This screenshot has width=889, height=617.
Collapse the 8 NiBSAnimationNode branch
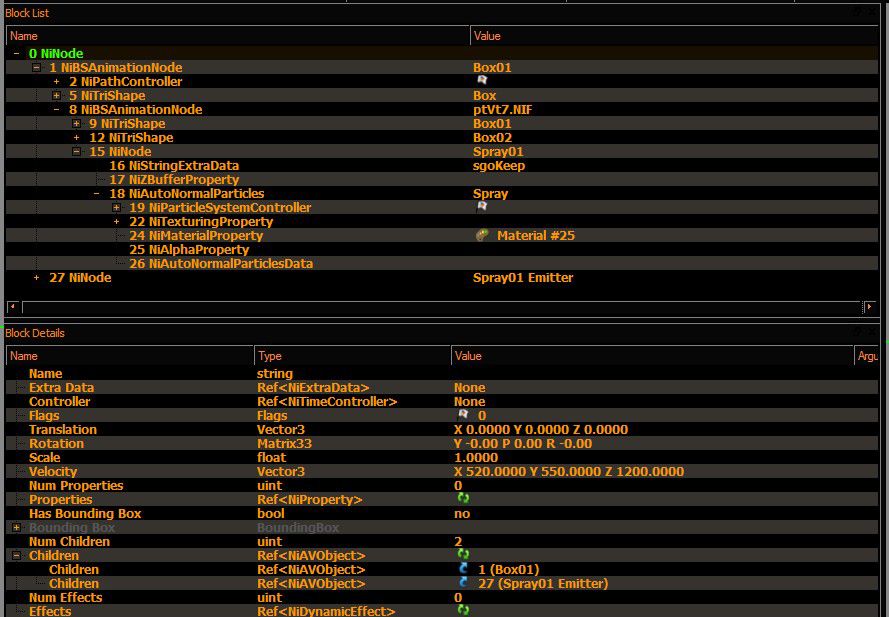(x=57, y=109)
